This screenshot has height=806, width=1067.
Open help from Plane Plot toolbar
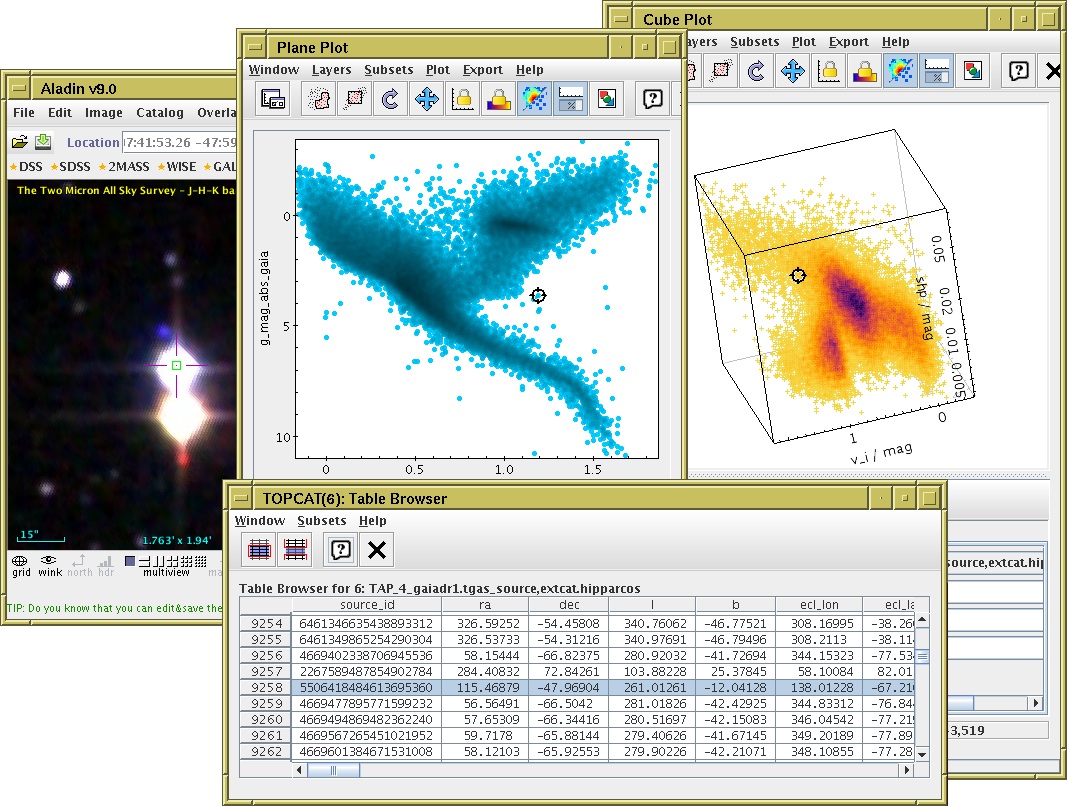[653, 99]
